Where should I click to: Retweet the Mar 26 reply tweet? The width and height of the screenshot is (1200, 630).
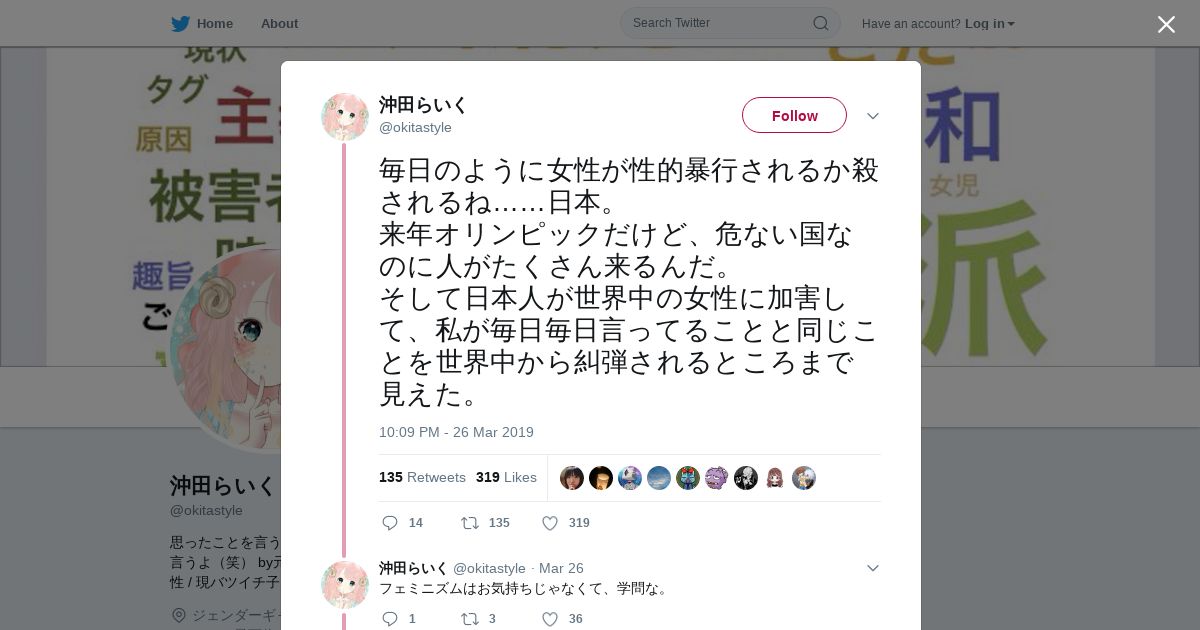point(469,619)
